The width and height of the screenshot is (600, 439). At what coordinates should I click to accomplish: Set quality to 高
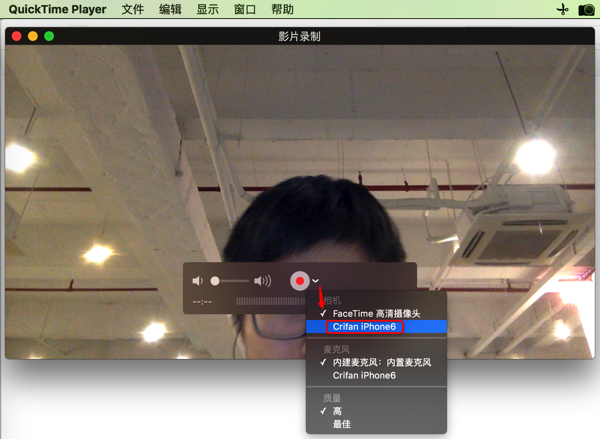(x=376, y=411)
